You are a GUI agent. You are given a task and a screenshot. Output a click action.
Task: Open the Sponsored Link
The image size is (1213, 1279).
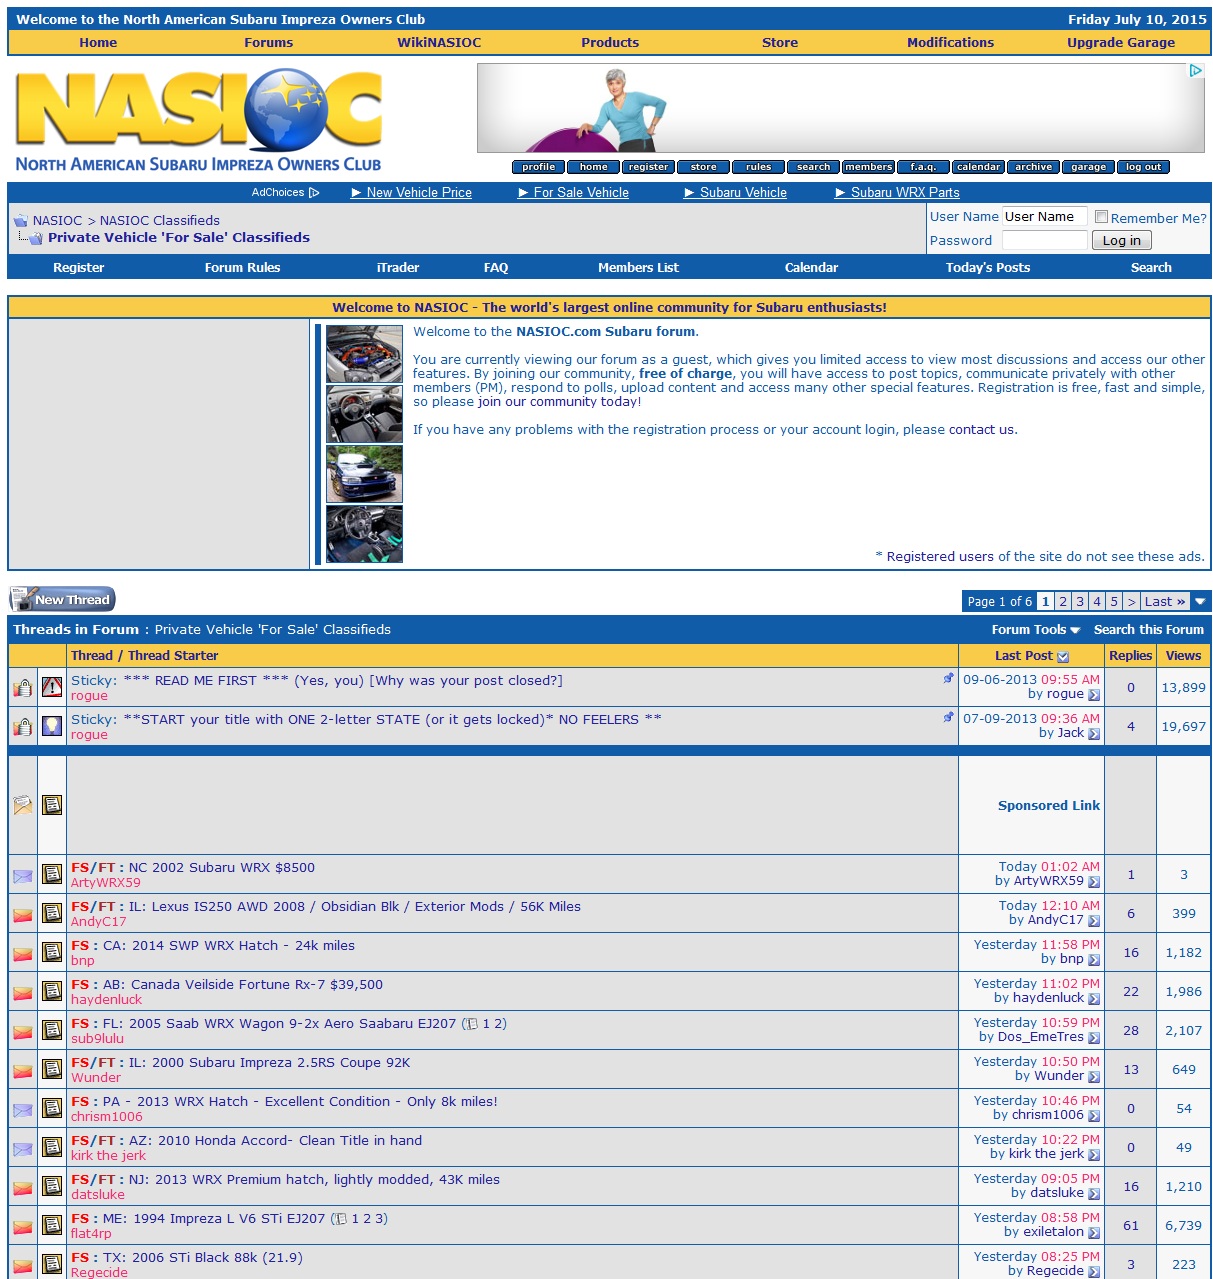(x=1048, y=805)
